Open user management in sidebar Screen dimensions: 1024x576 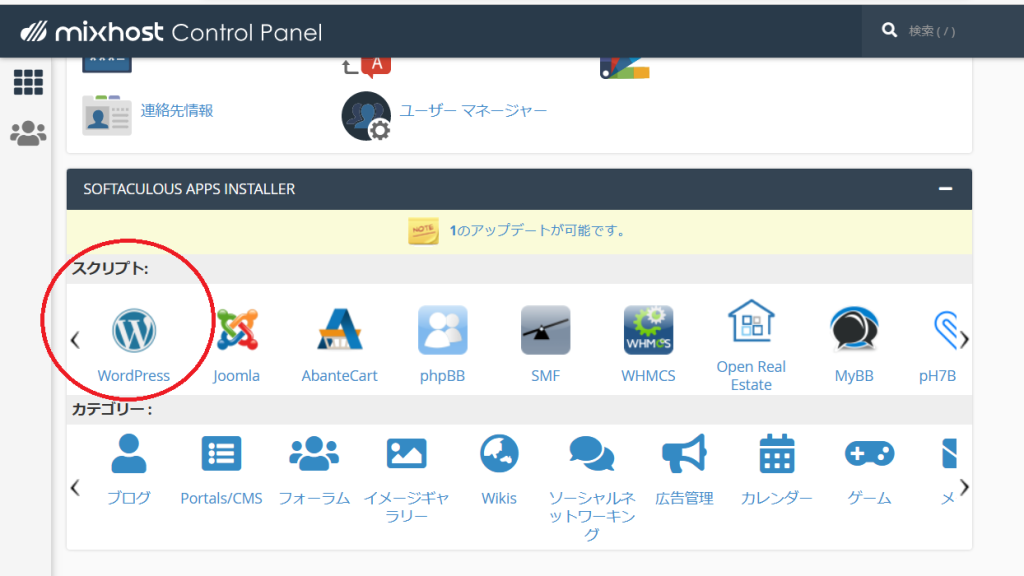pyautogui.click(x=28, y=133)
